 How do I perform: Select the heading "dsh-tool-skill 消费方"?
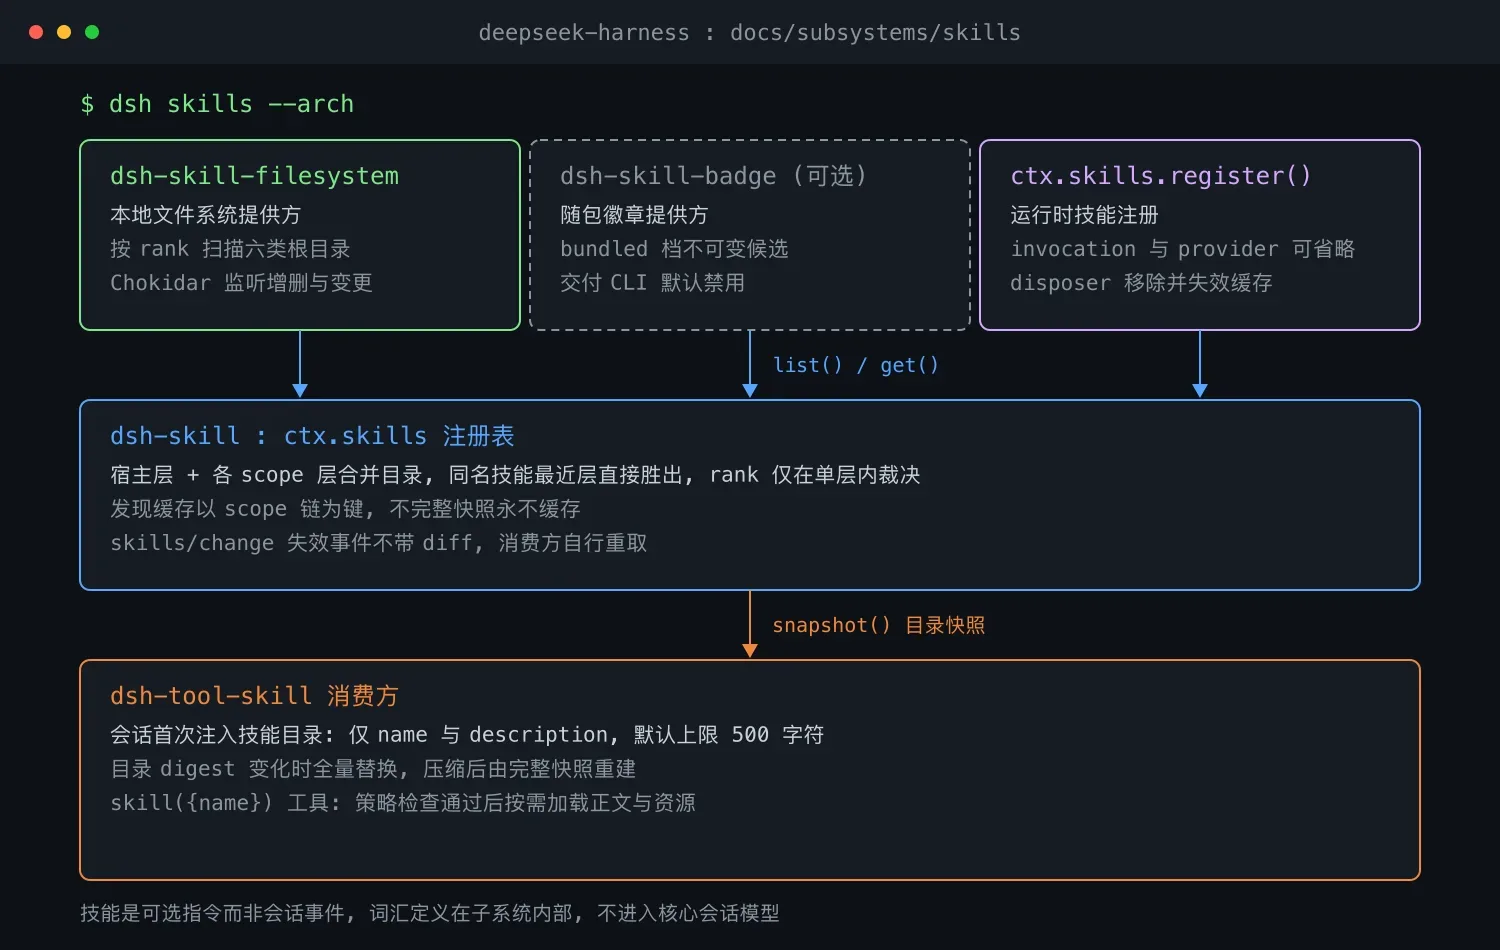[254, 696]
